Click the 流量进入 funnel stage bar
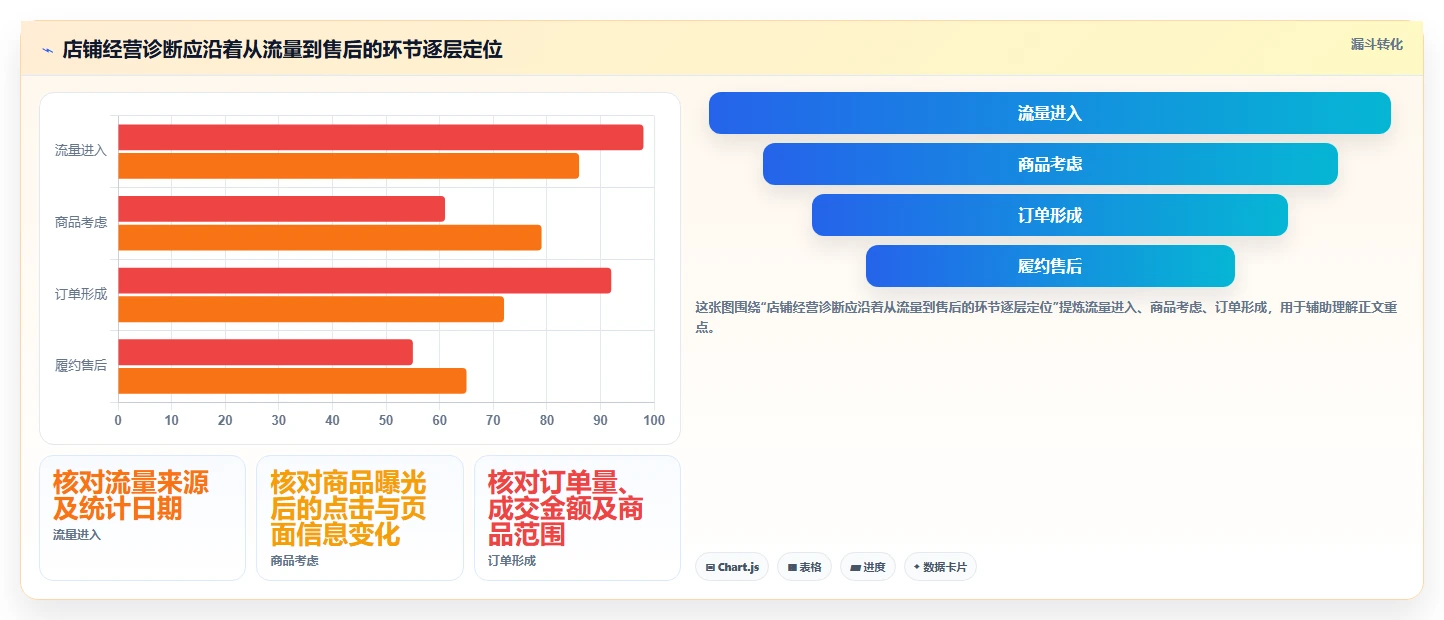 point(1050,113)
